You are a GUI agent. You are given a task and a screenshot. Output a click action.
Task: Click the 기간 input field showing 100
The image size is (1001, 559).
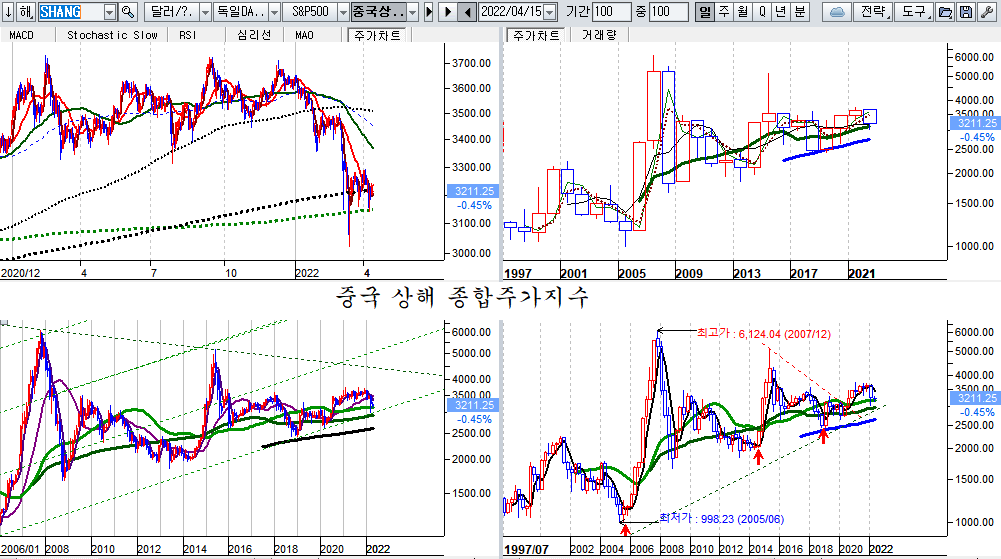(611, 12)
